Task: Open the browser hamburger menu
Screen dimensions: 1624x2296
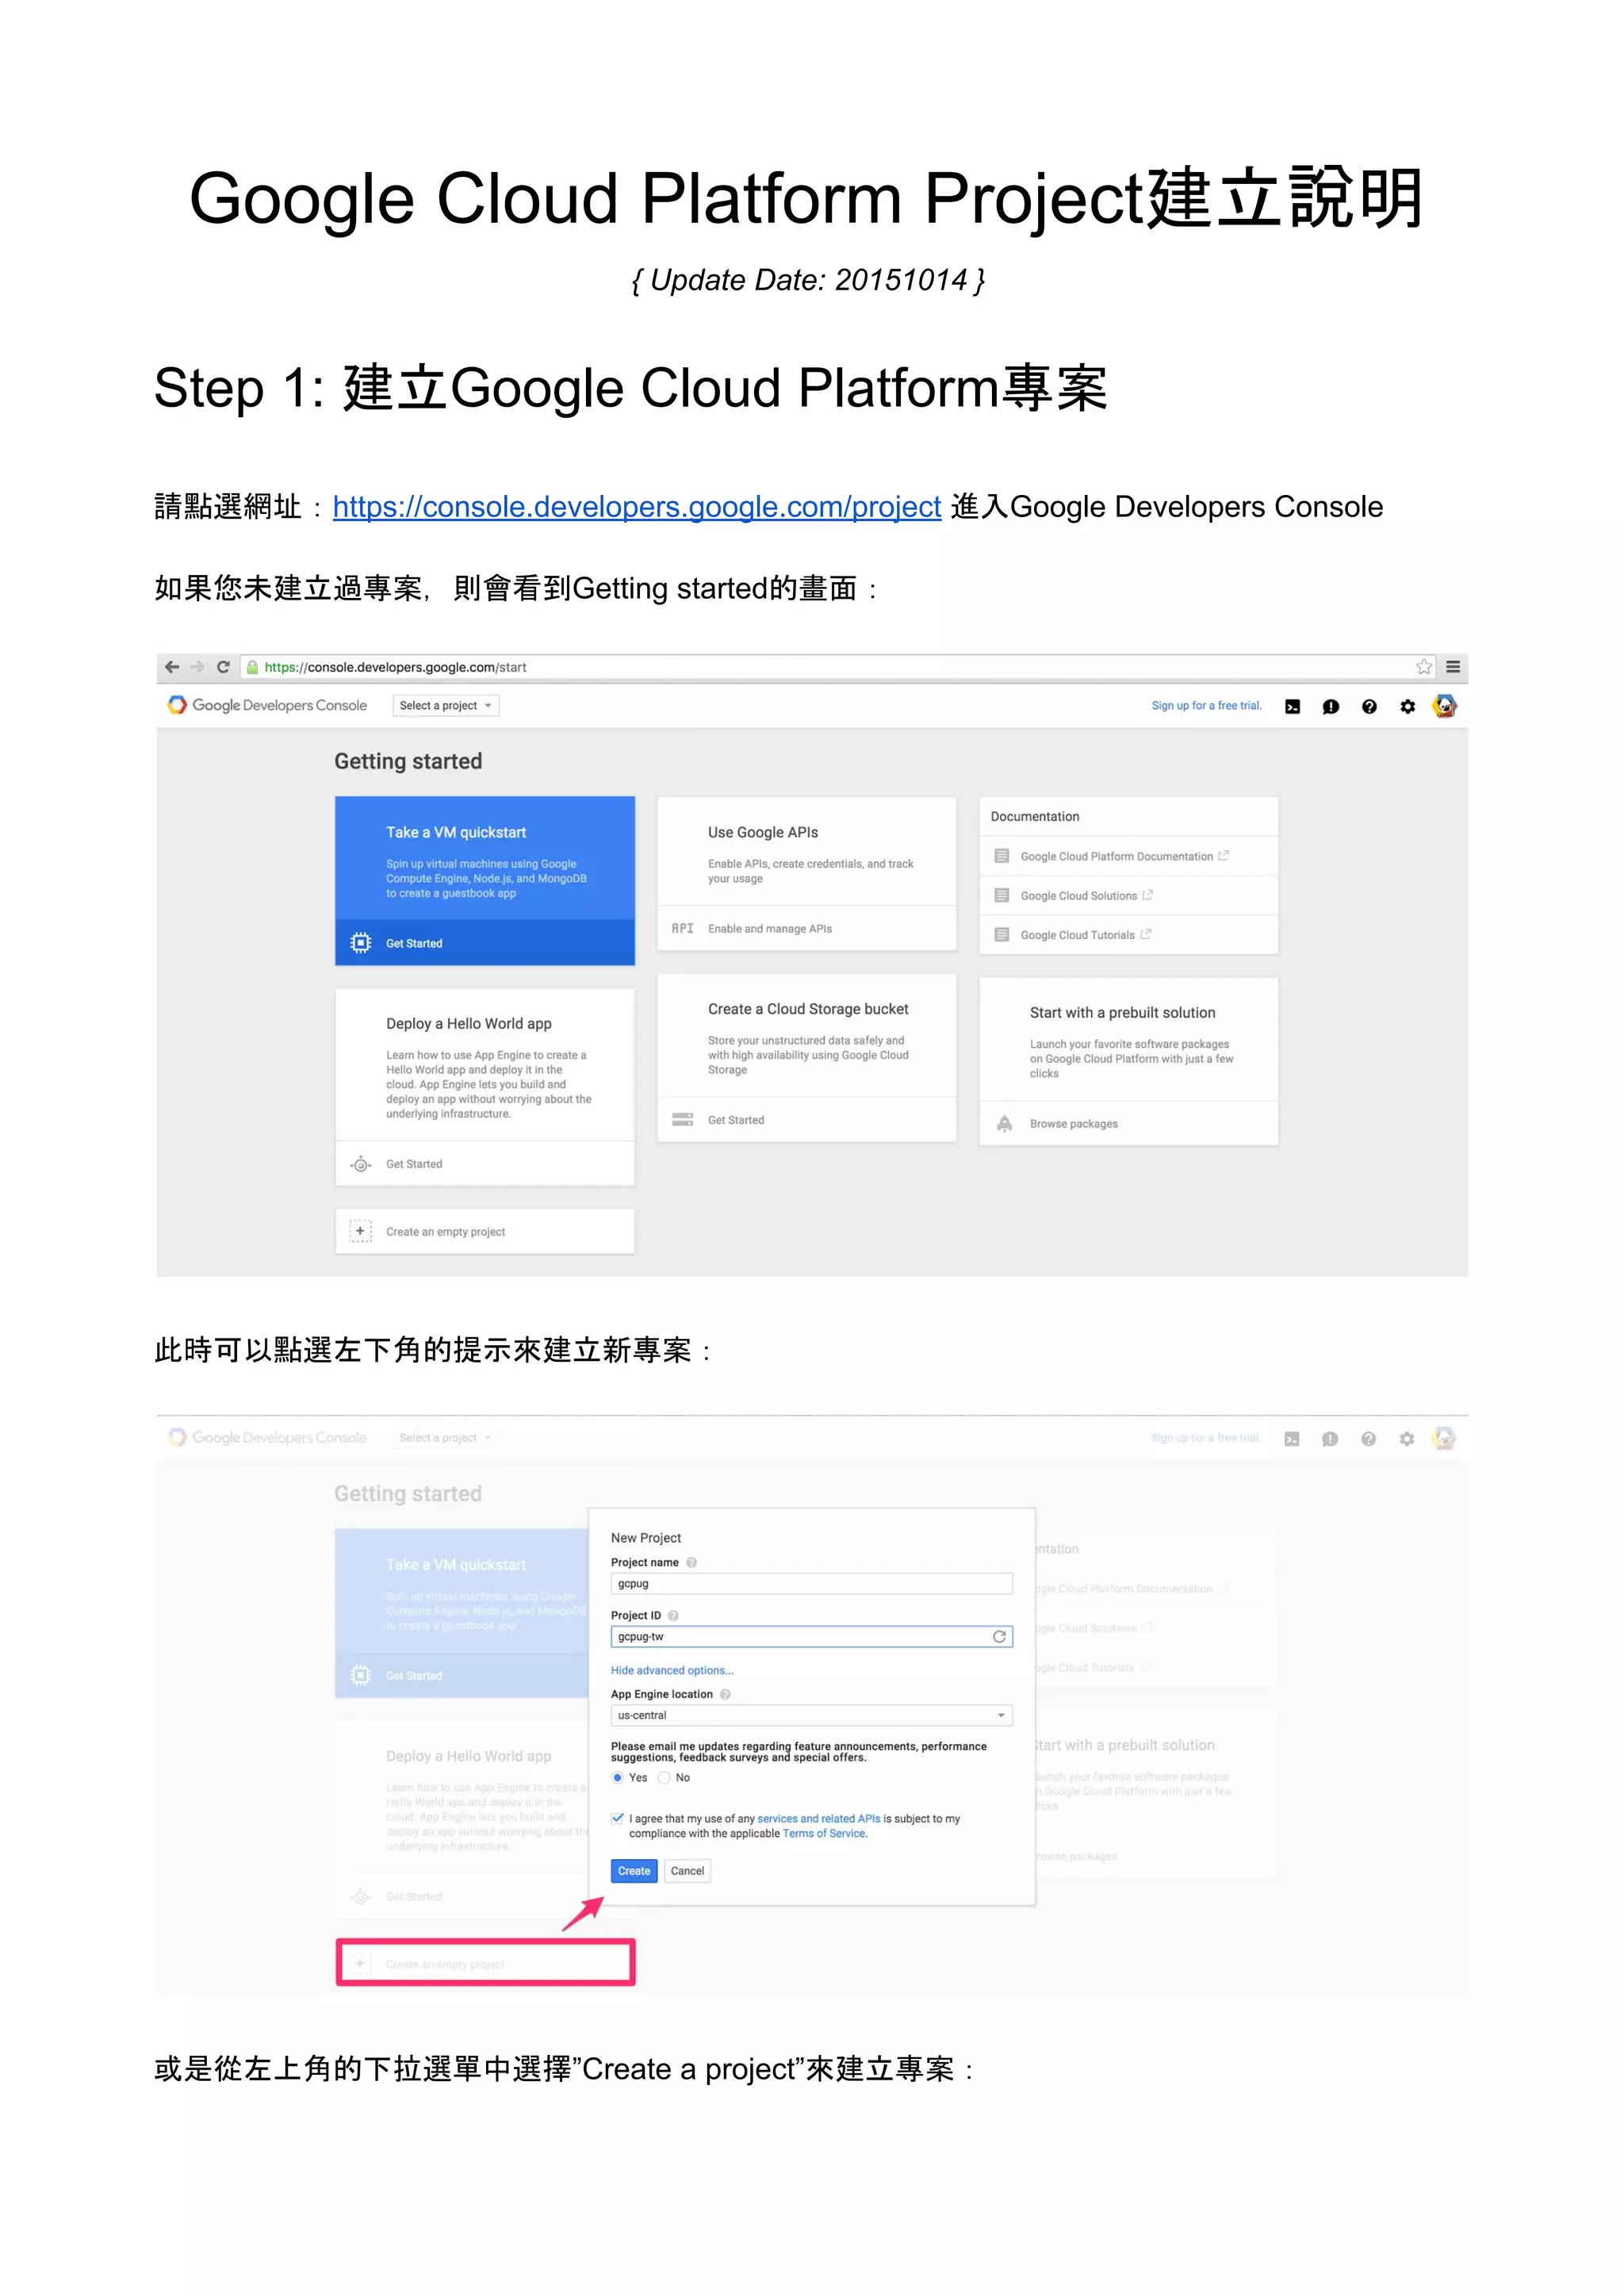Action: [1453, 667]
